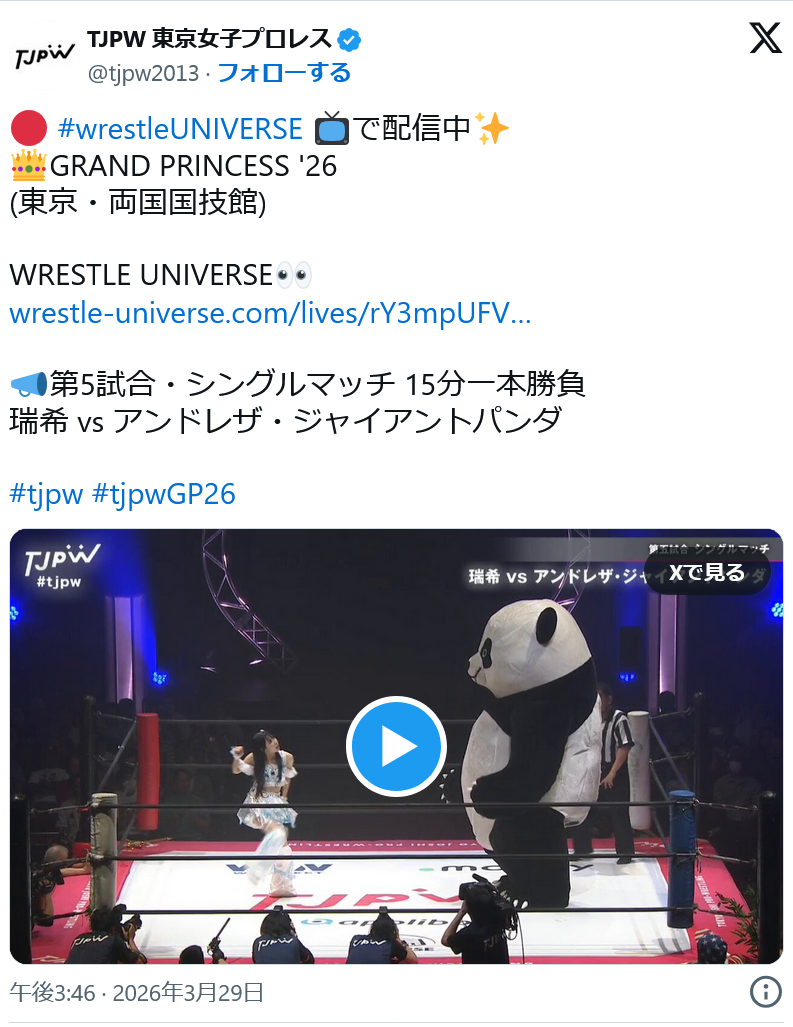
Task: Click the TJPW watermark in video
Action: click(x=62, y=565)
